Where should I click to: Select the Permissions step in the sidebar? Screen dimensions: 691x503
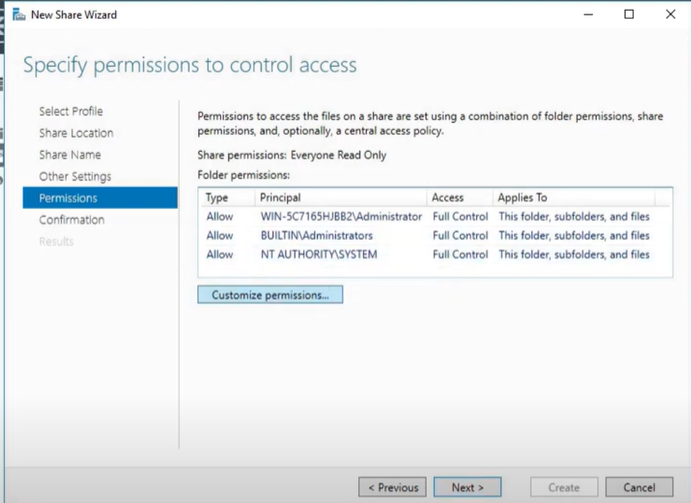(x=100, y=197)
